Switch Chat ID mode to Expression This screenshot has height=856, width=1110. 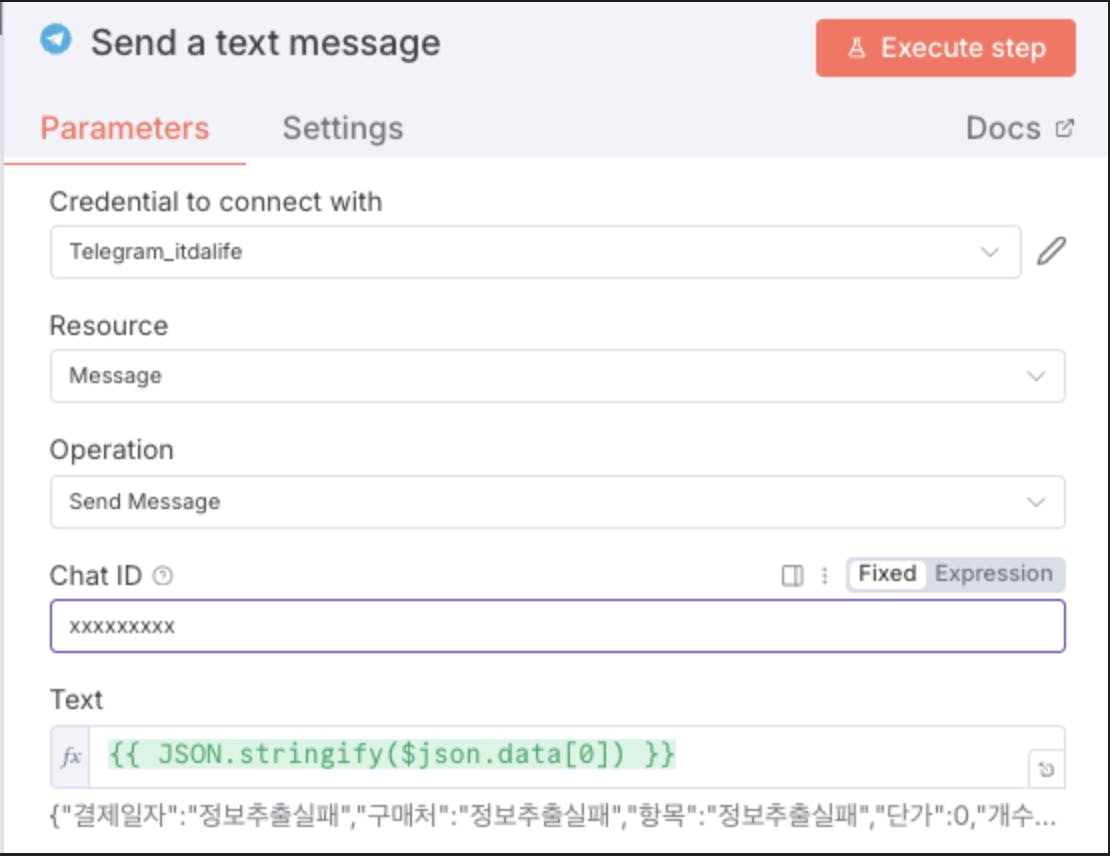click(x=993, y=574)
